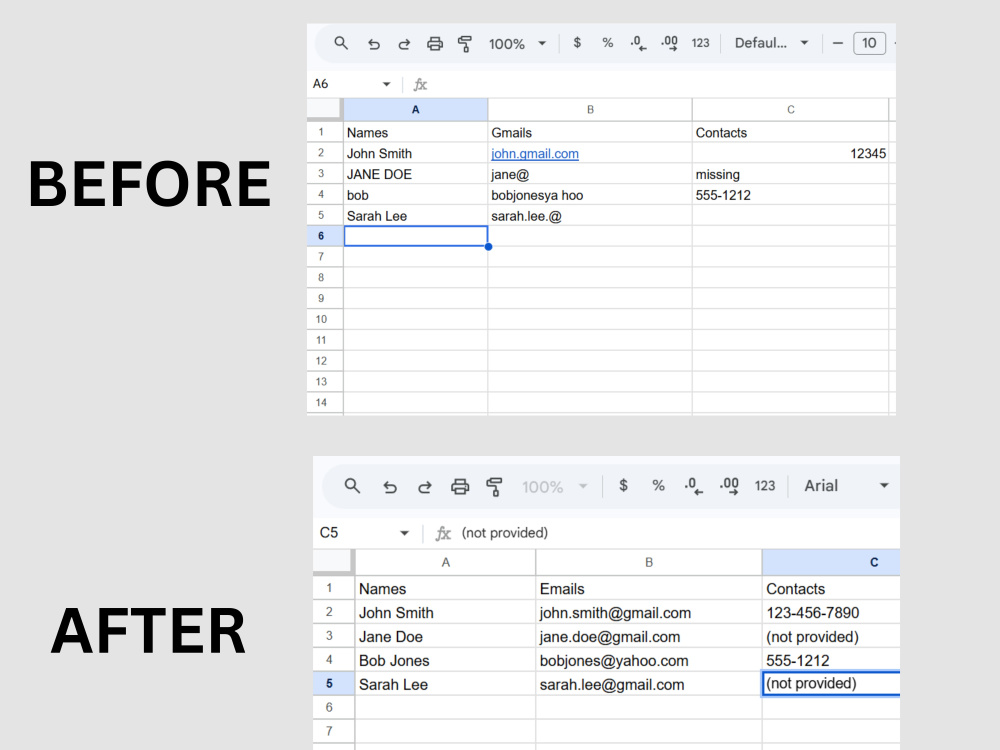1000x750 pixels.
Task: Select column A header in AFTER sheet
Action: (445, 562)
